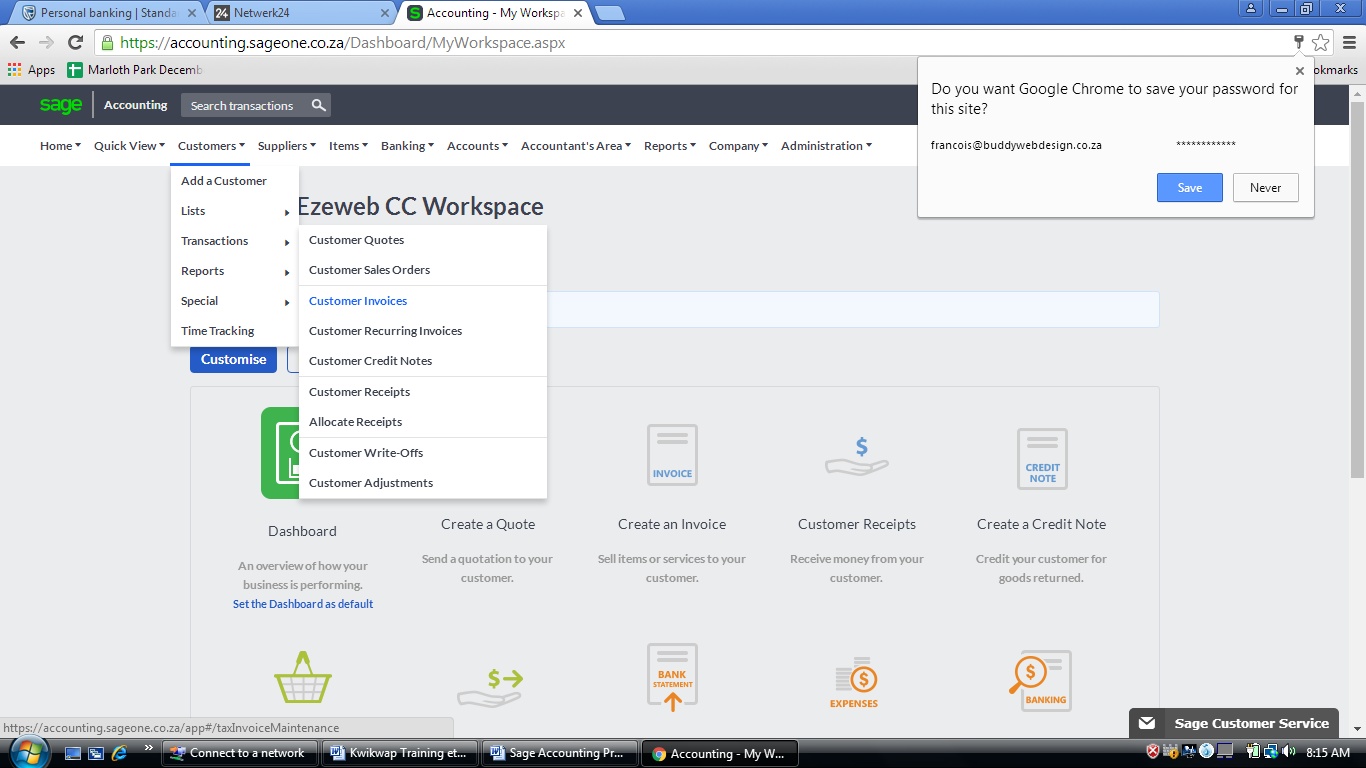
Task: Open the Reports dropdown in navbar
Action: click(x=670, y=146)
